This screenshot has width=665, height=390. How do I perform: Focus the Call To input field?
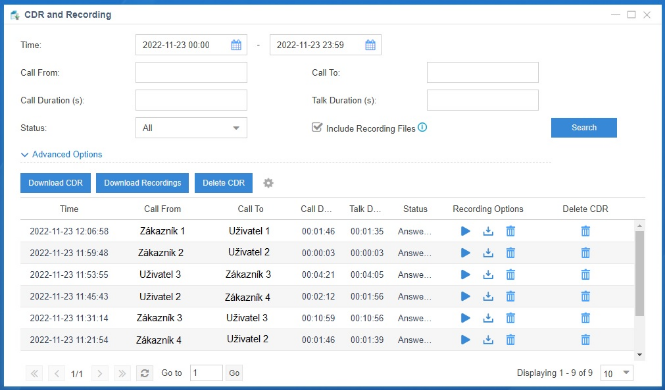483,72
